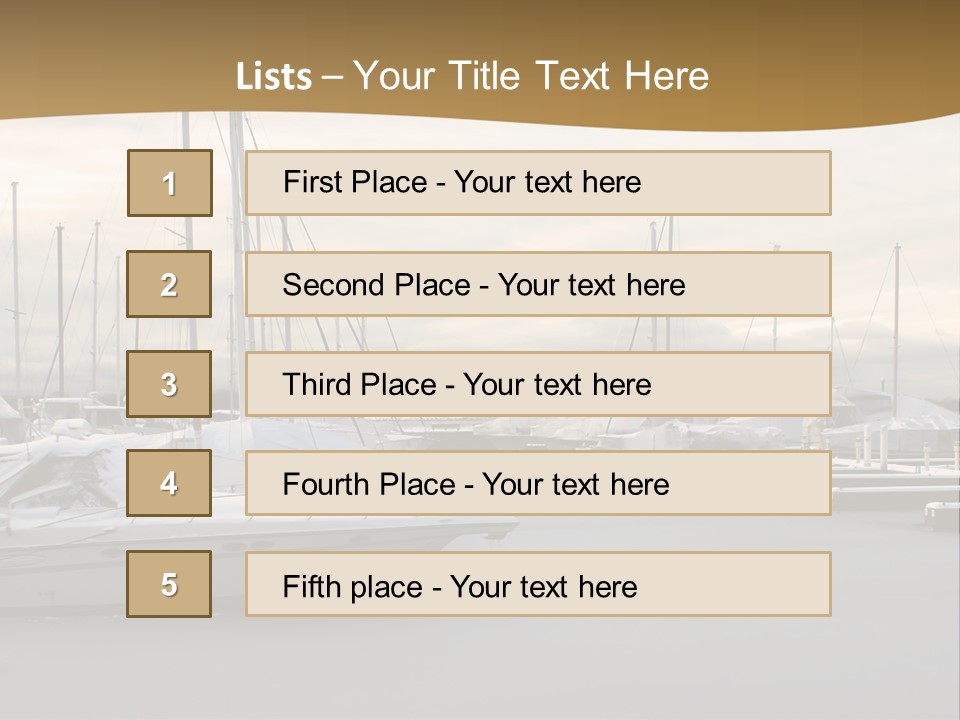Click 'Your text here' in the Fourth Place row
The height and width of the screenshot is (720, 960).
pos(575,485)
